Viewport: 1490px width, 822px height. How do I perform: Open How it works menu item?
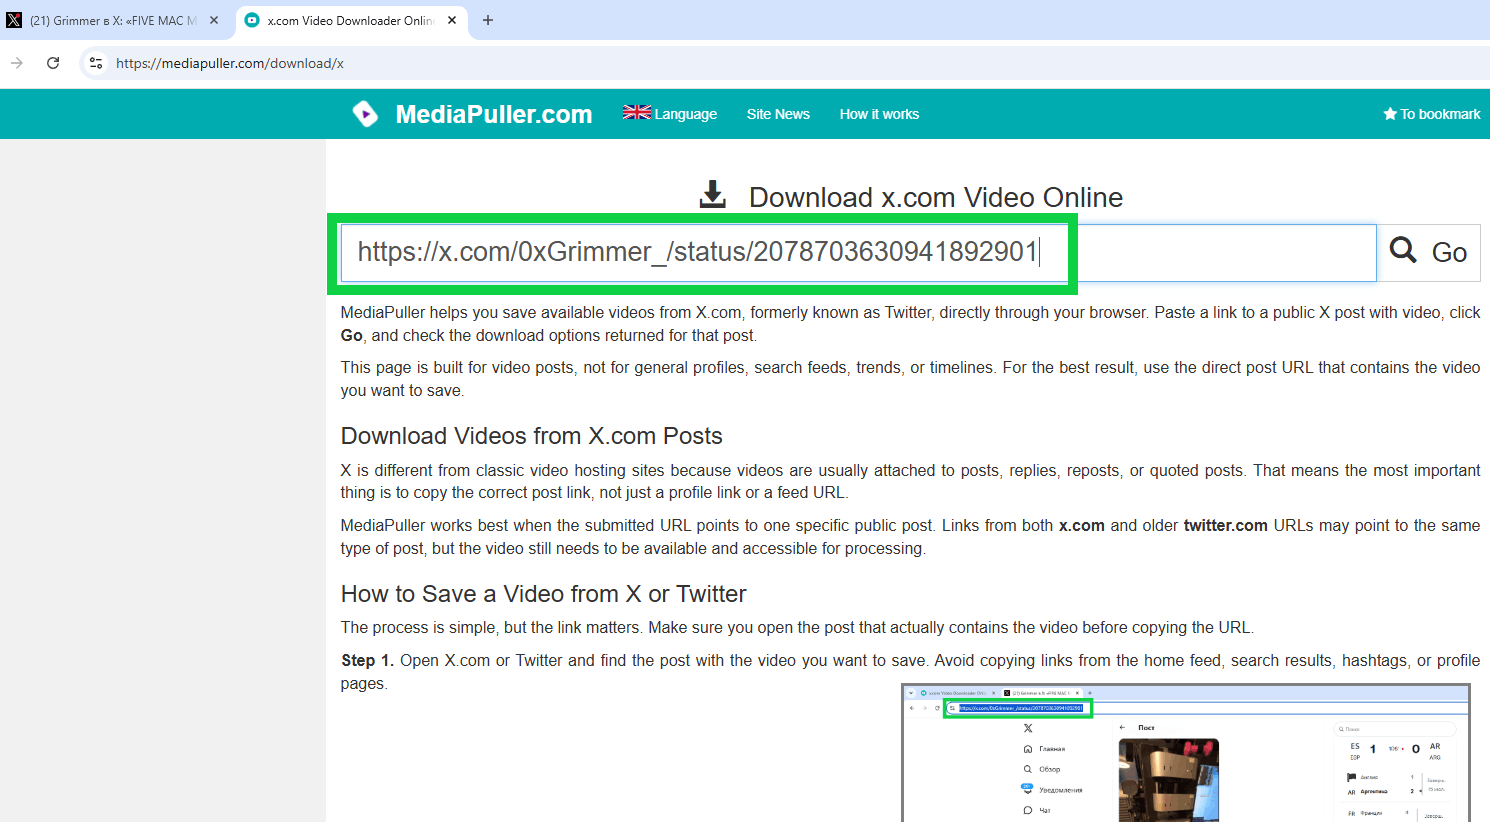(x=879, y=114)
